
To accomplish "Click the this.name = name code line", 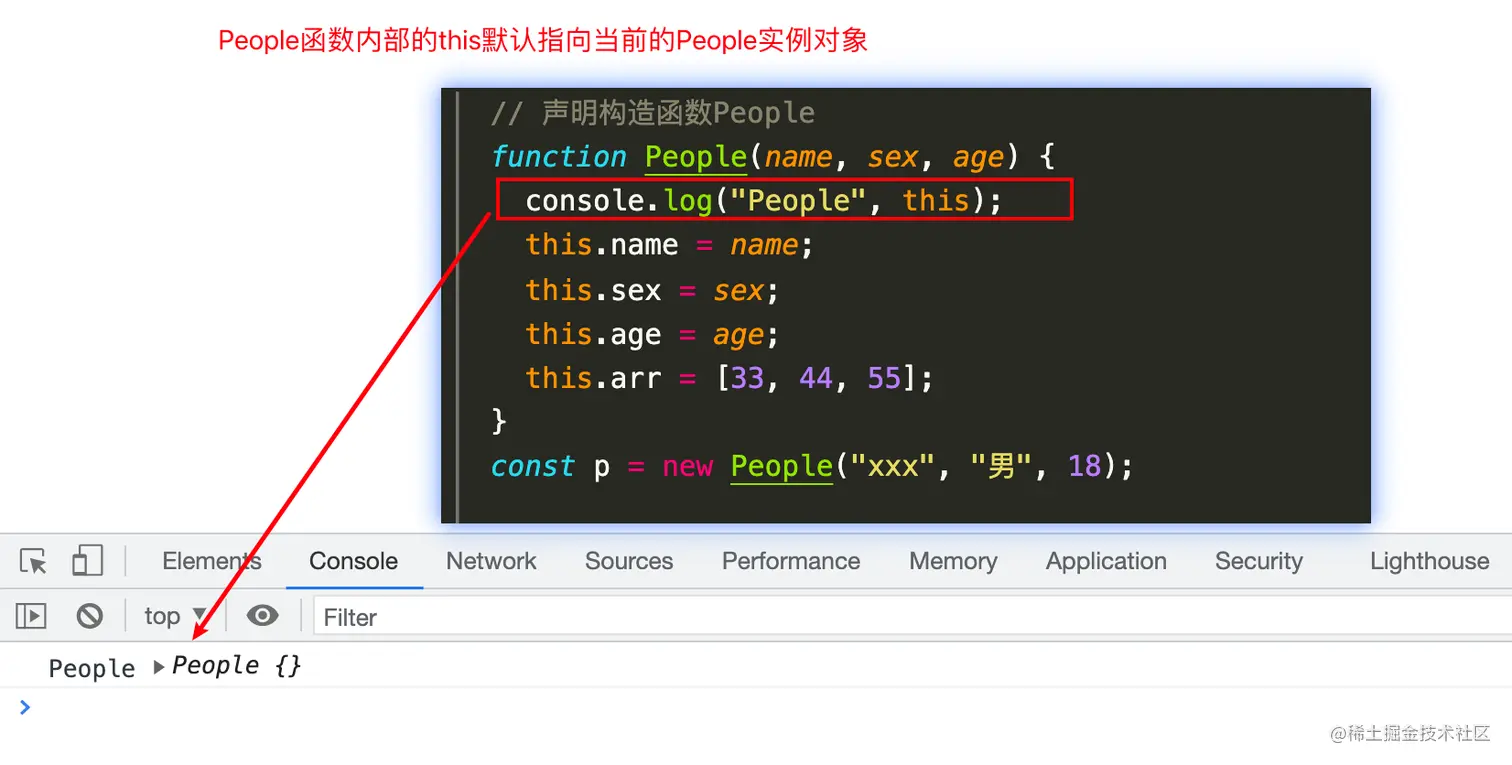I will pos(670,245).
